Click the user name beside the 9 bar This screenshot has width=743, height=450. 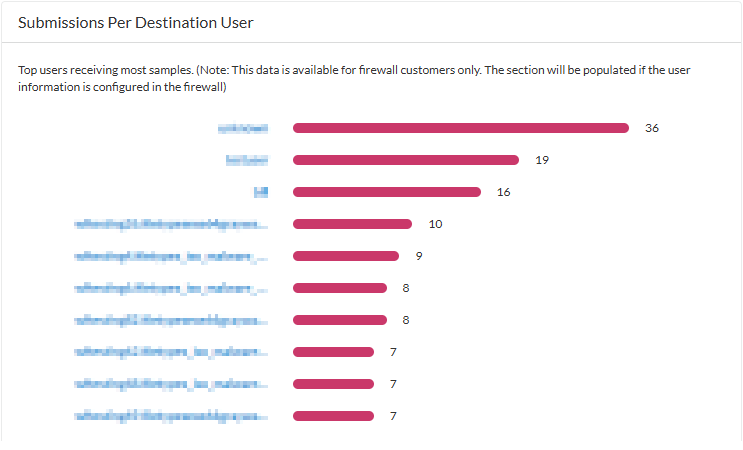pyautogui.click(x=171, y=256)
